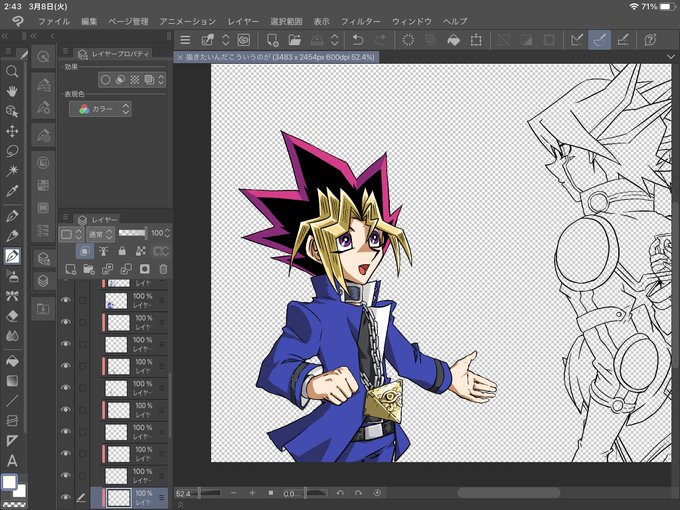Select the Figure straight line tool
The width and height of the screenshot is (680, 510).
coord(12,401)
